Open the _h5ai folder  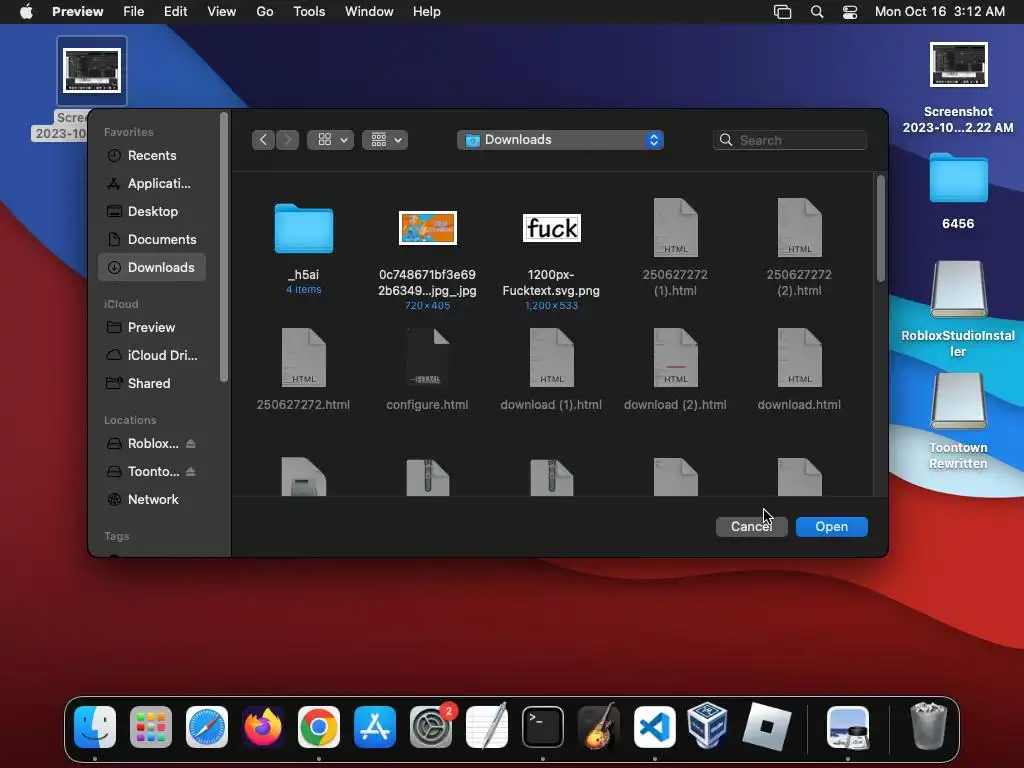(304, 229)
